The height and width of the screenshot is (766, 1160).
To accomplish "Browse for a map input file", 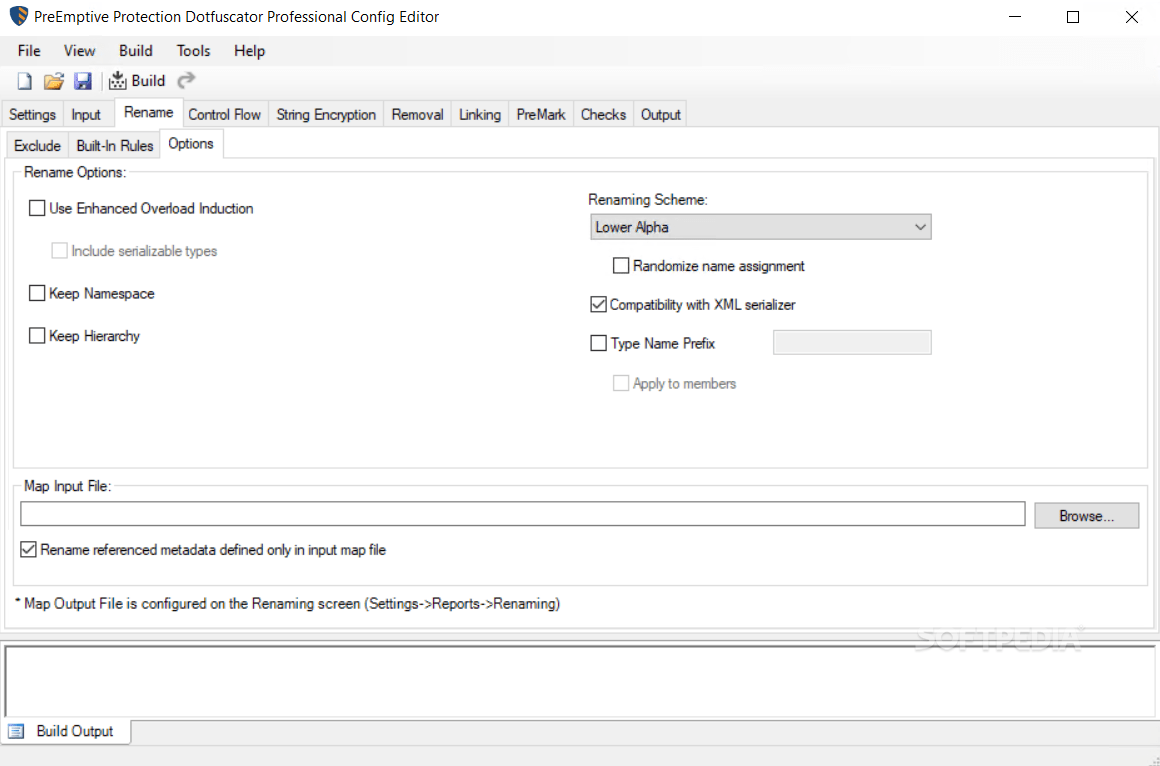I will (x=1086, y=515).
